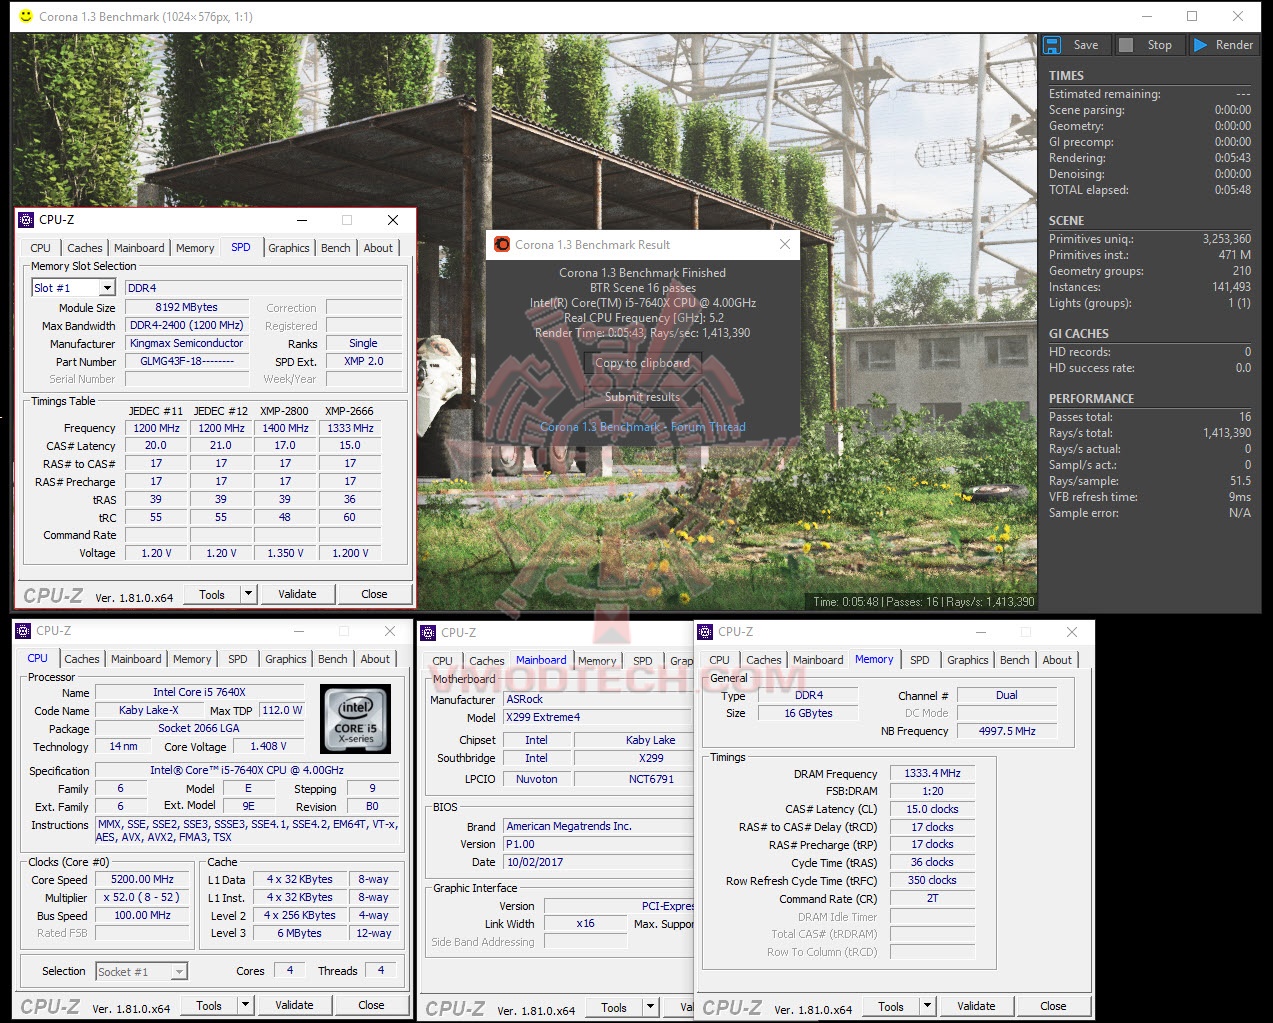Viewport: 1273px width, 1023px height.
Task: Open the SPD tab in Memory window
Action: click(x=920, y=660)
